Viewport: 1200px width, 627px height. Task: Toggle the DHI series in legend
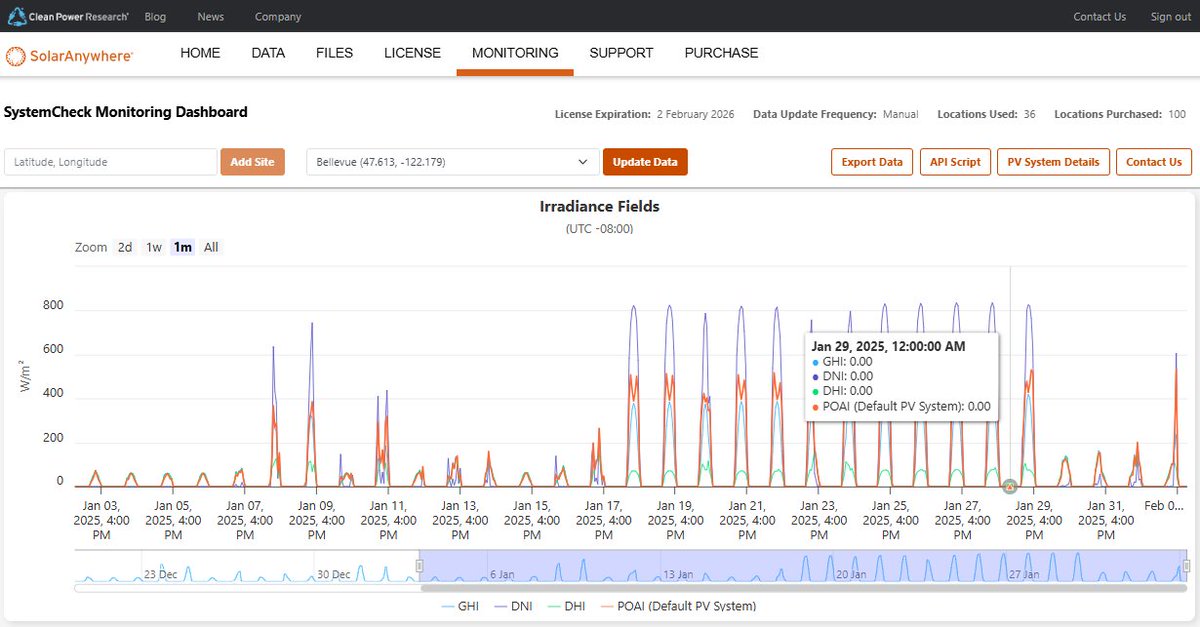click(569, 606)
